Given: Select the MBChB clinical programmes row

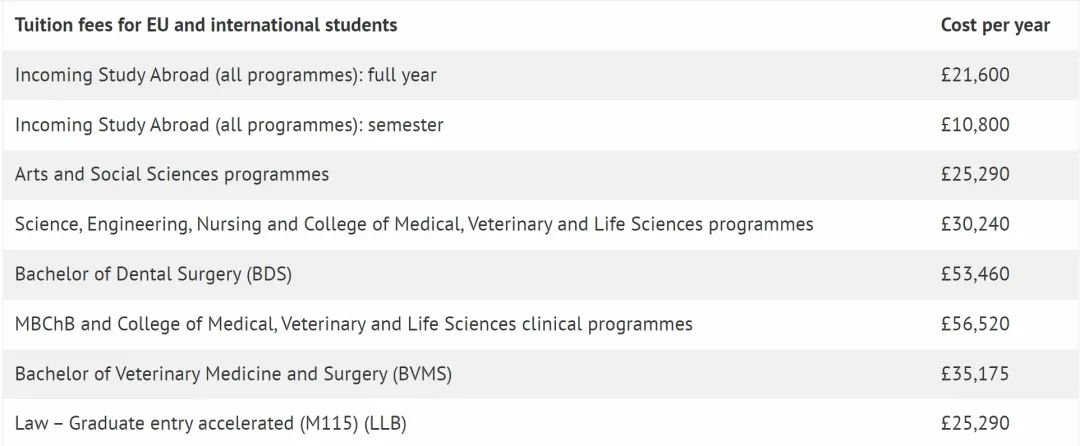Looking at the screenshot, I should click(x=540, y=324).
